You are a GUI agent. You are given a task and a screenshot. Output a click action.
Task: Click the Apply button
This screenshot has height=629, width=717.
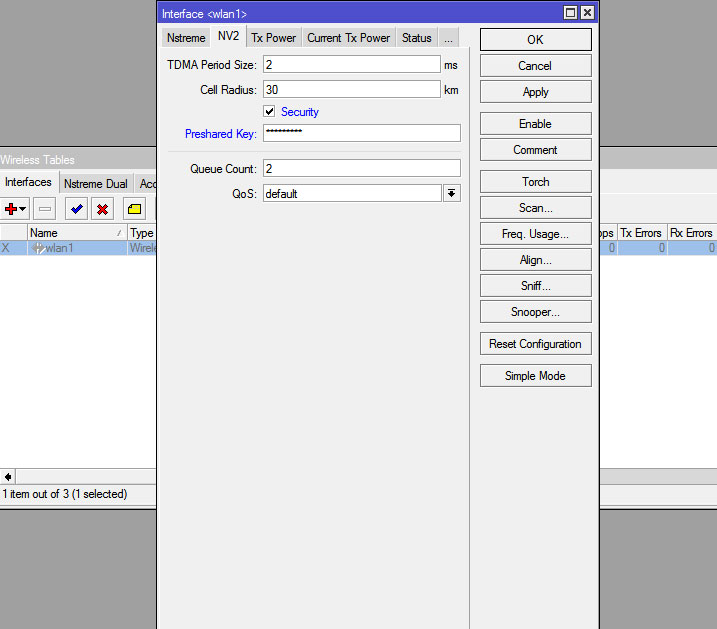point(535,92)
